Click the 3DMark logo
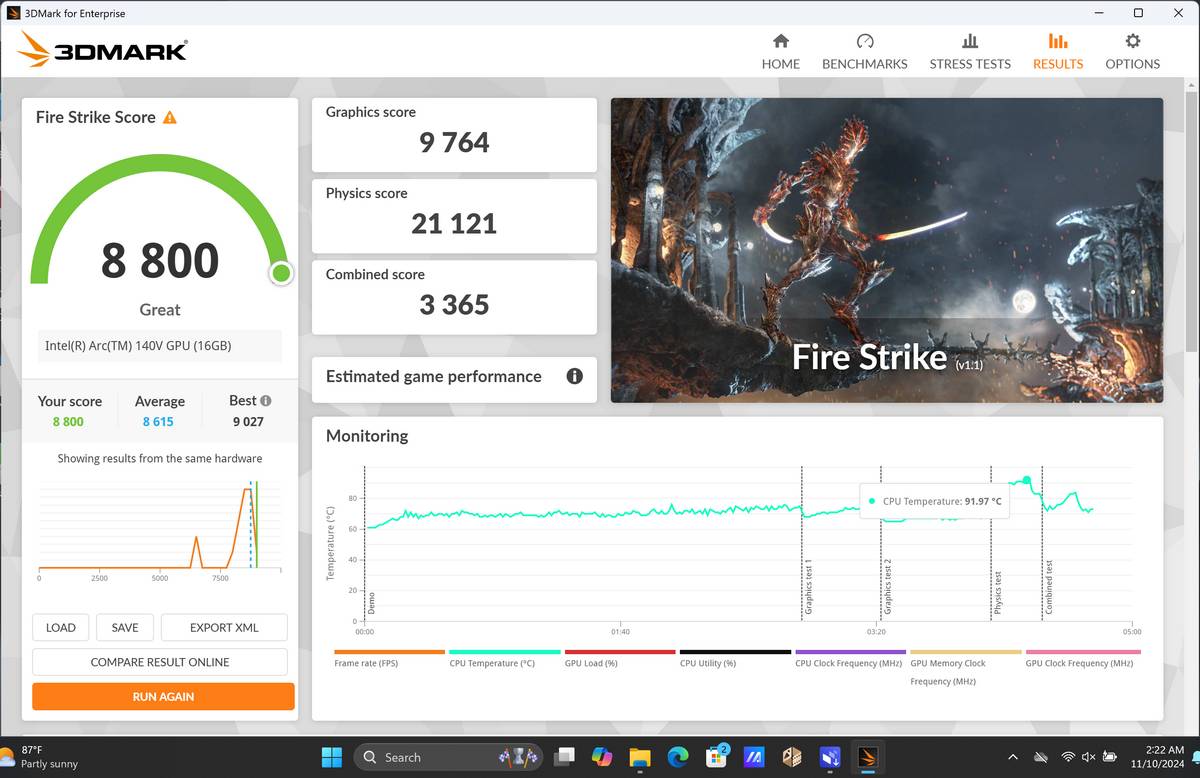This screenshot has width=1200, height=778. (x=103, y=50)
